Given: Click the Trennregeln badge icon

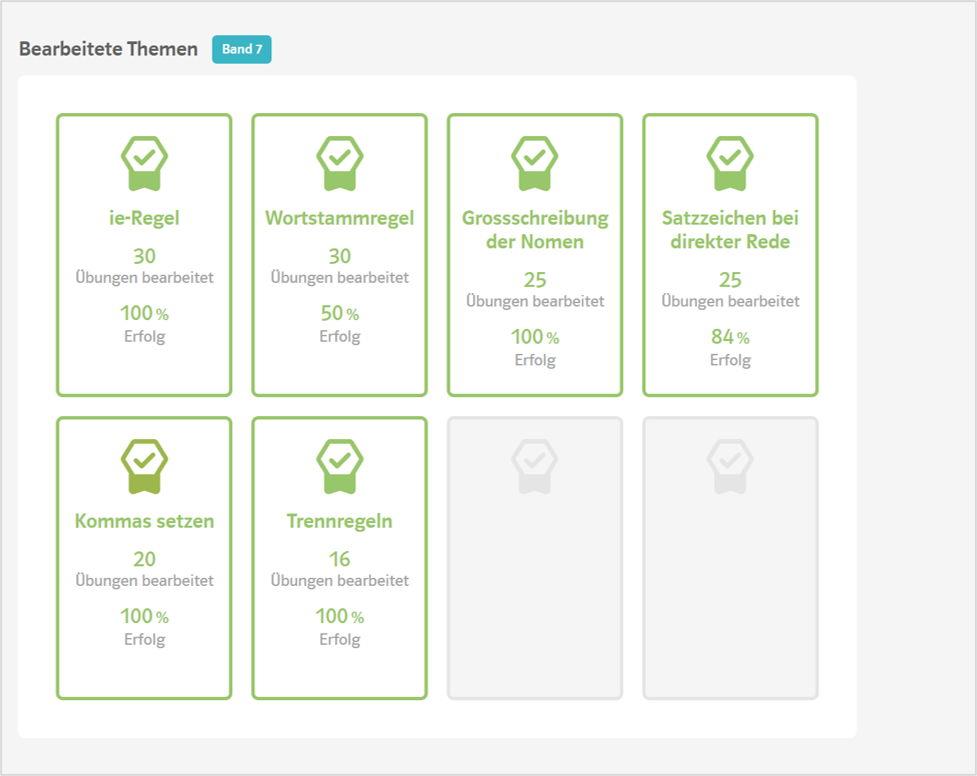Looking at the screenshot, I should (339, 465).
